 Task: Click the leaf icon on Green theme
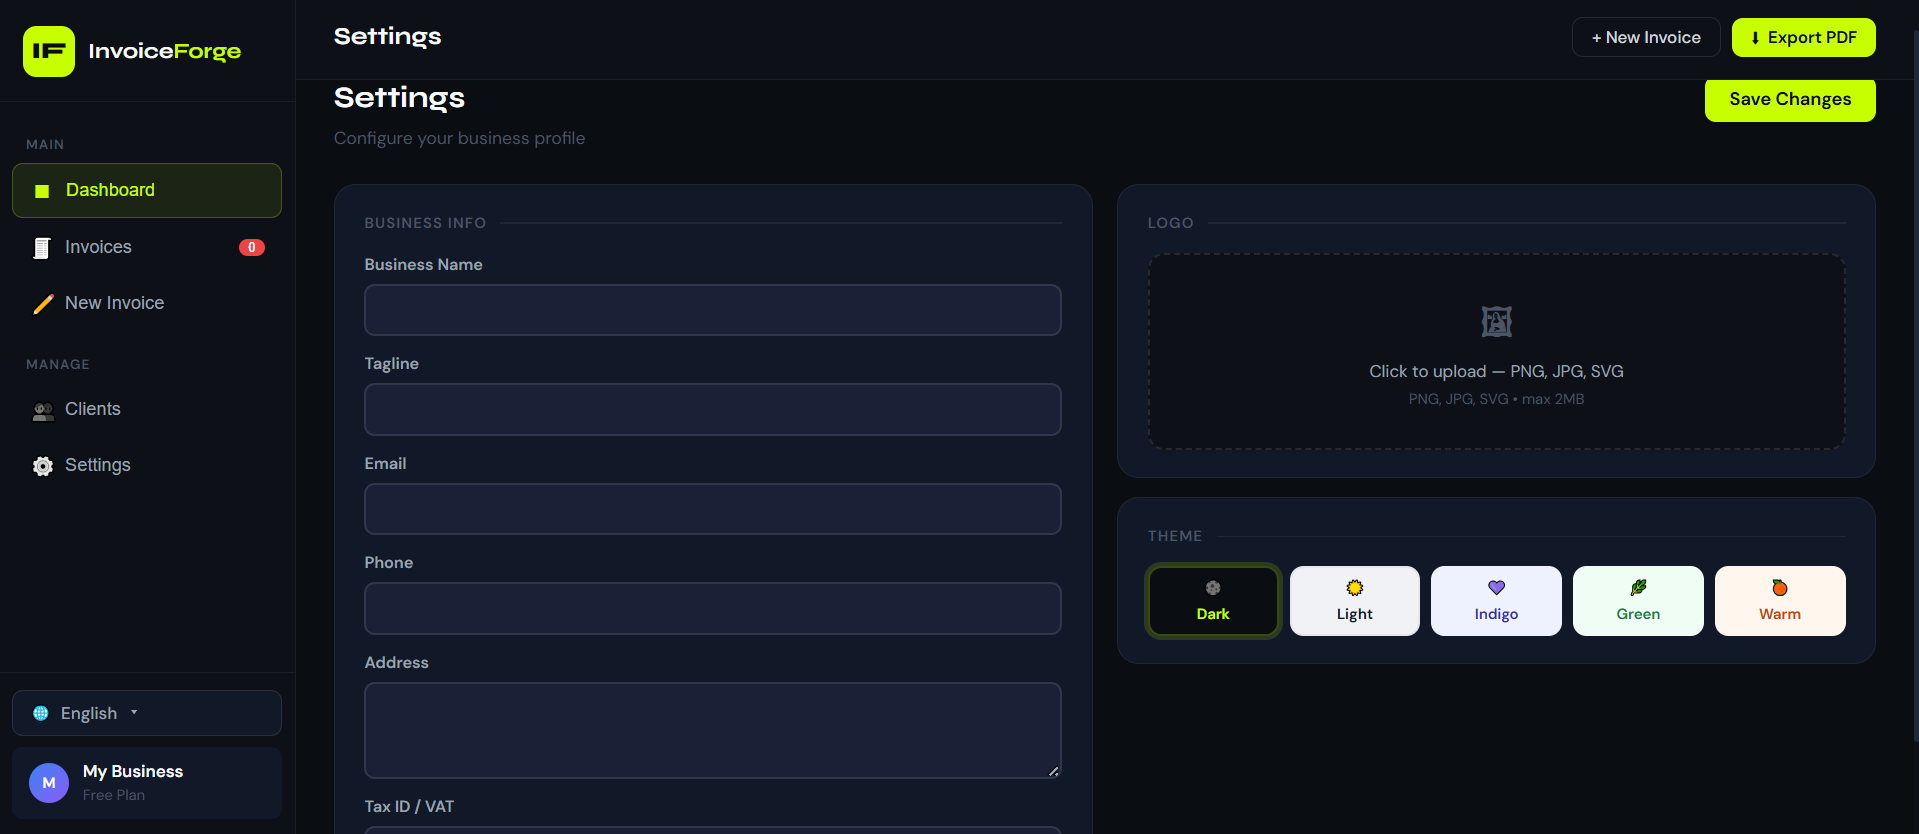click(x=1638, y=588)
